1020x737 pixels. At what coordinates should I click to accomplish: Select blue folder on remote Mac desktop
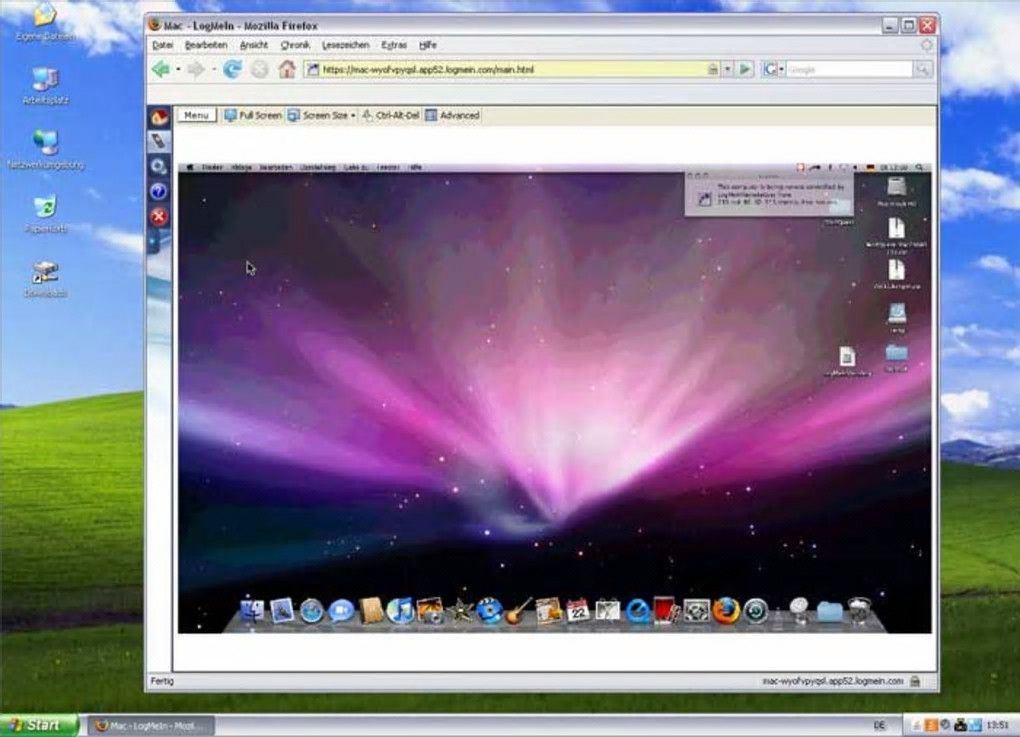click(896, 358)
